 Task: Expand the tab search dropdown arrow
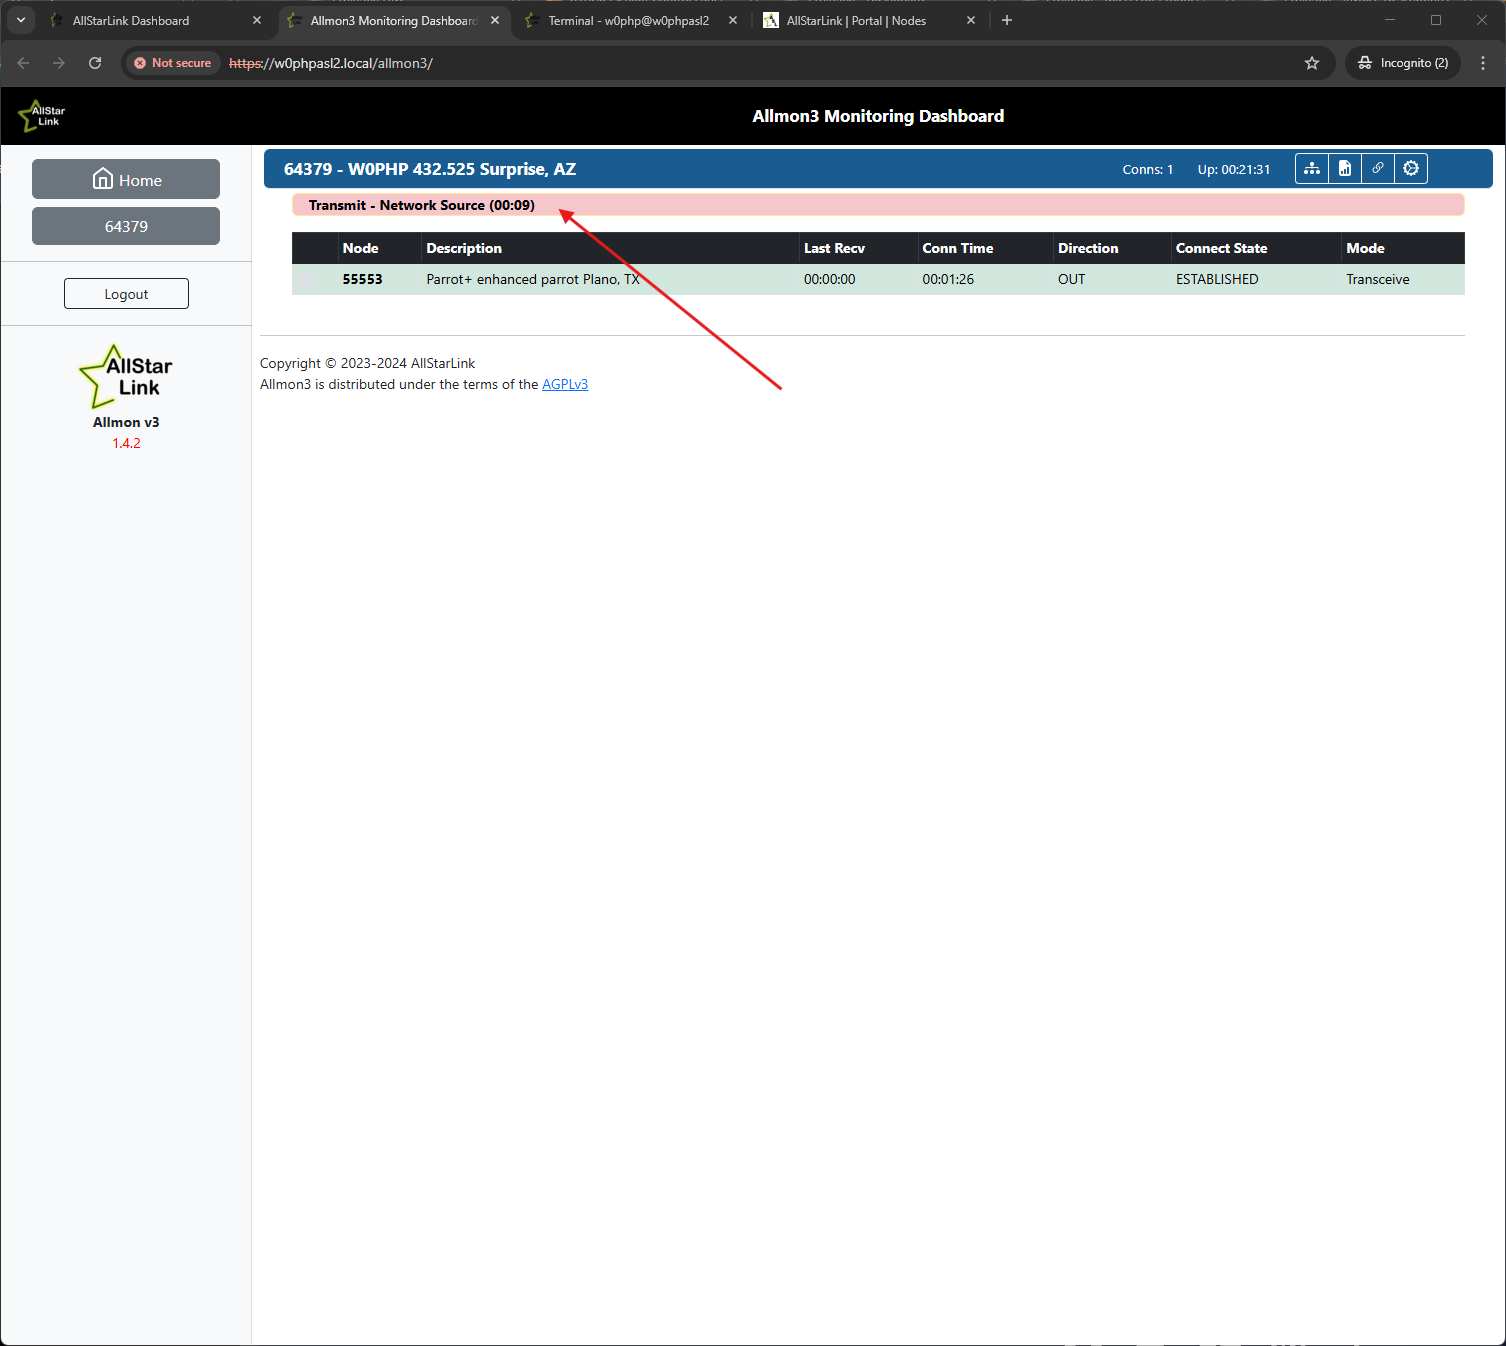pos(21,20)
